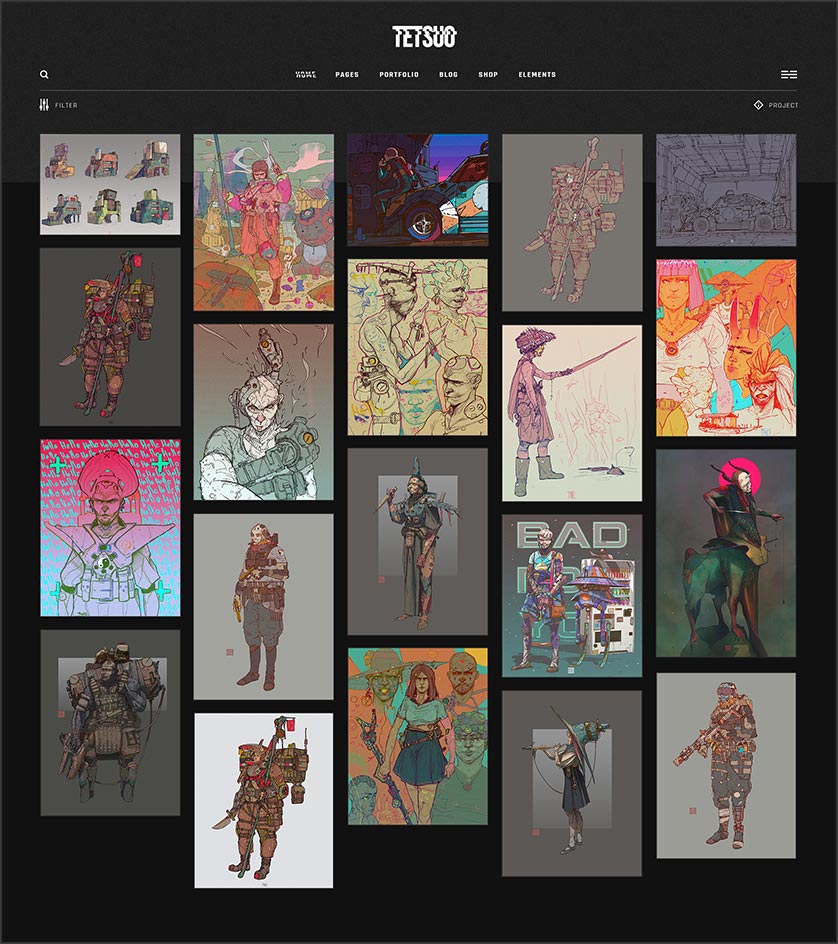838x944 pixels.
Task: Go to the Blog page
Action: [448, 75]
